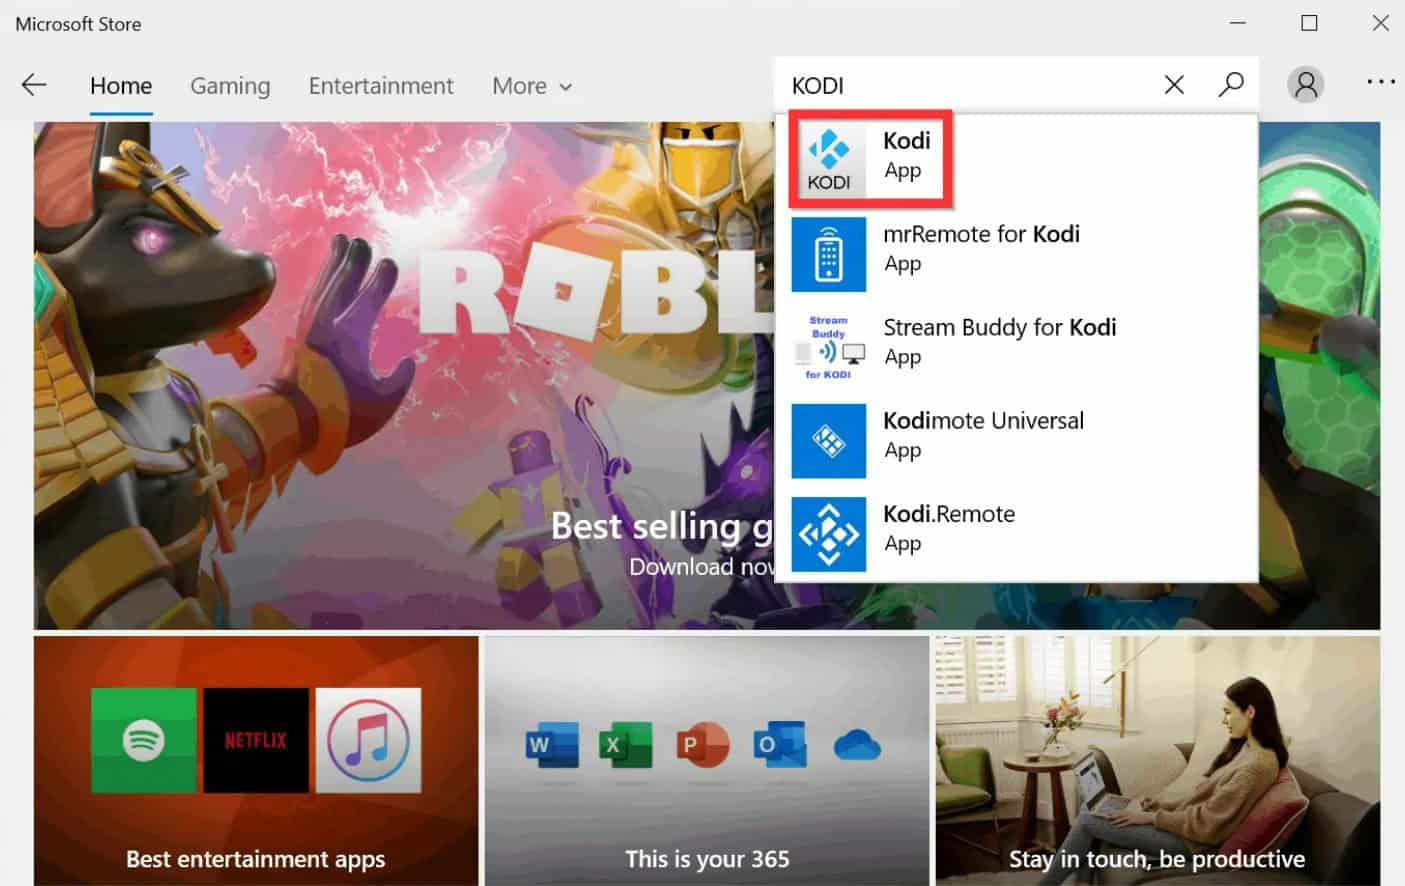The width and height of the screenshot is (1405, 886).
Task: Open Stay in touch, be productive collection
Action: pyautogui.click(x=1158, y=761)
